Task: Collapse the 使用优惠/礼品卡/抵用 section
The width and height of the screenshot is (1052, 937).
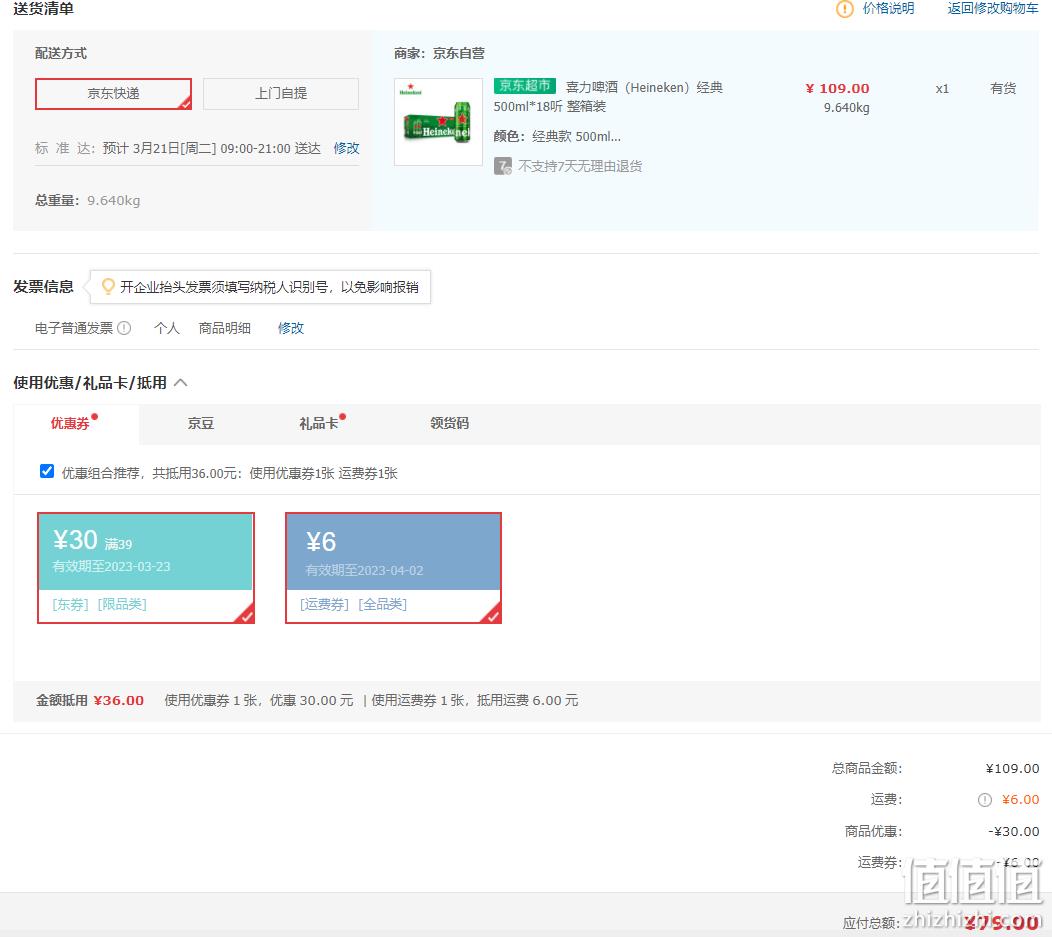Action: pyautogui.click(x=180, y=382)
